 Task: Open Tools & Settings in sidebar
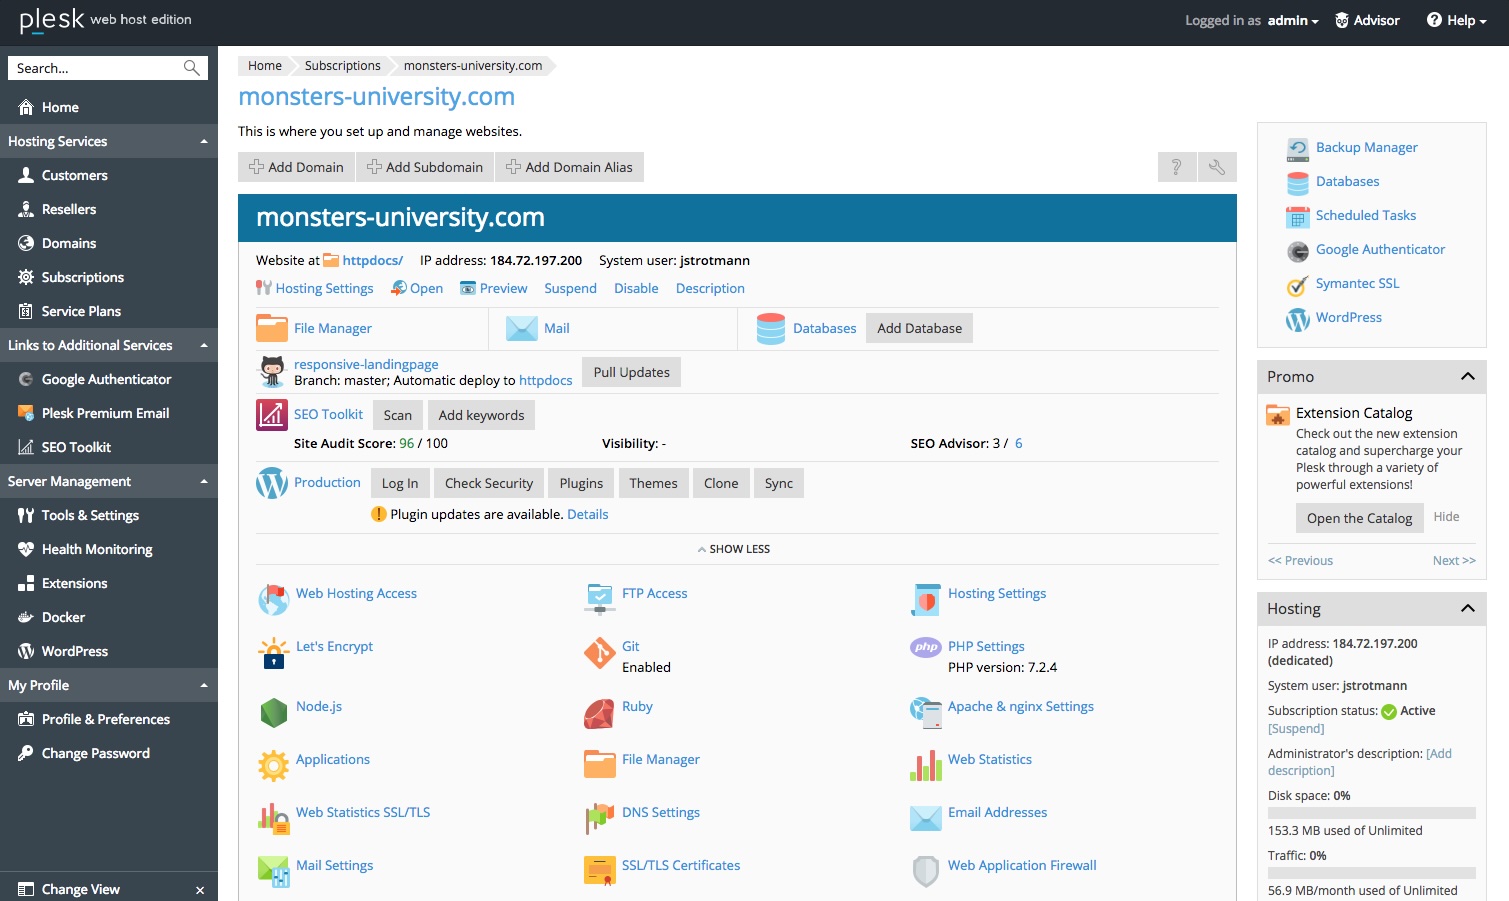coord(90,515)
